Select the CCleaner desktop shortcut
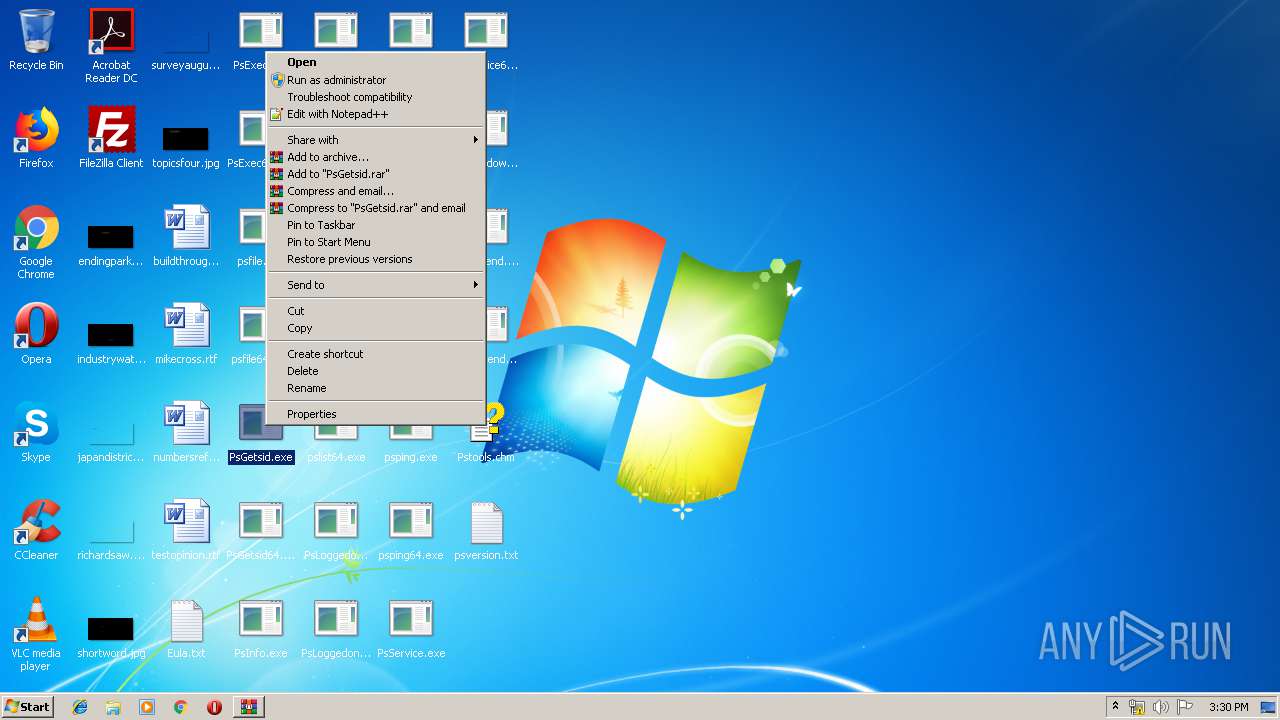1280x720 pixels. click(x=36, y=530)
